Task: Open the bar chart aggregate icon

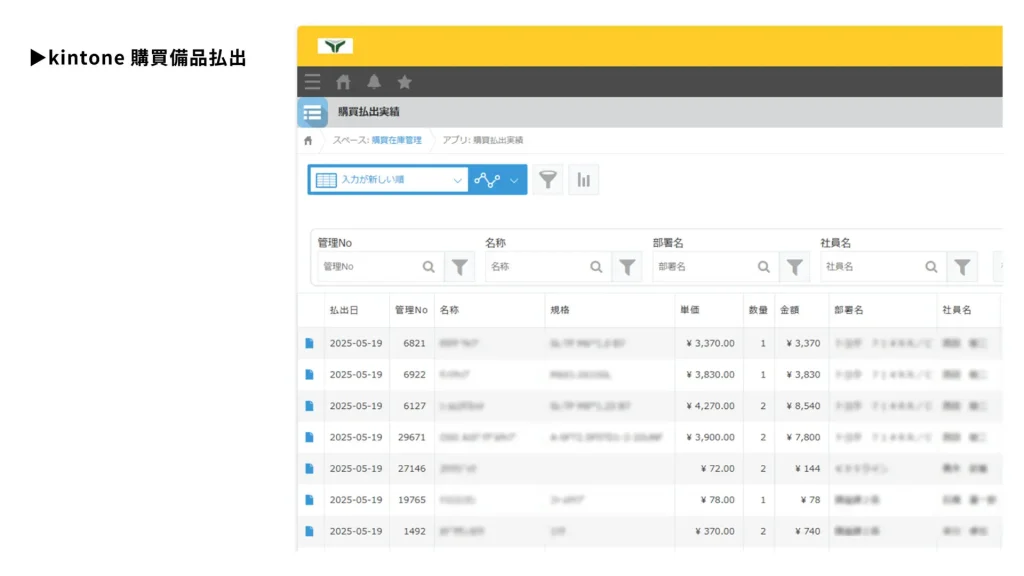Action: (584, 180)
